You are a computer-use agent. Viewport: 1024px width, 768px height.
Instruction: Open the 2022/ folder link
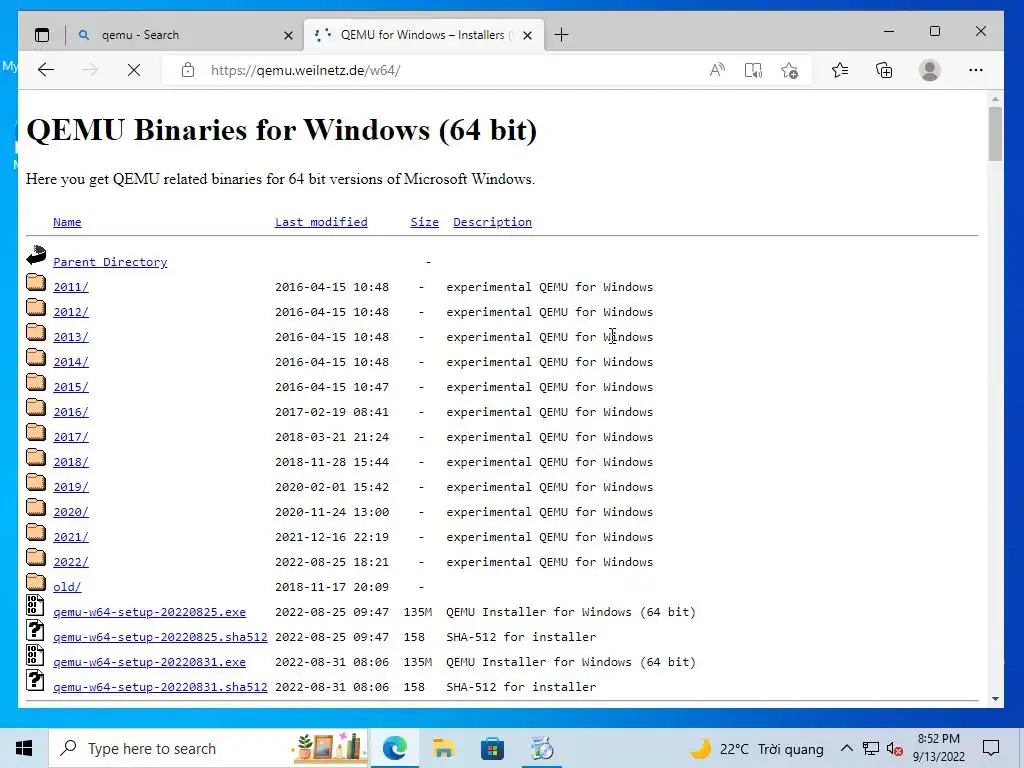(71, 562)
